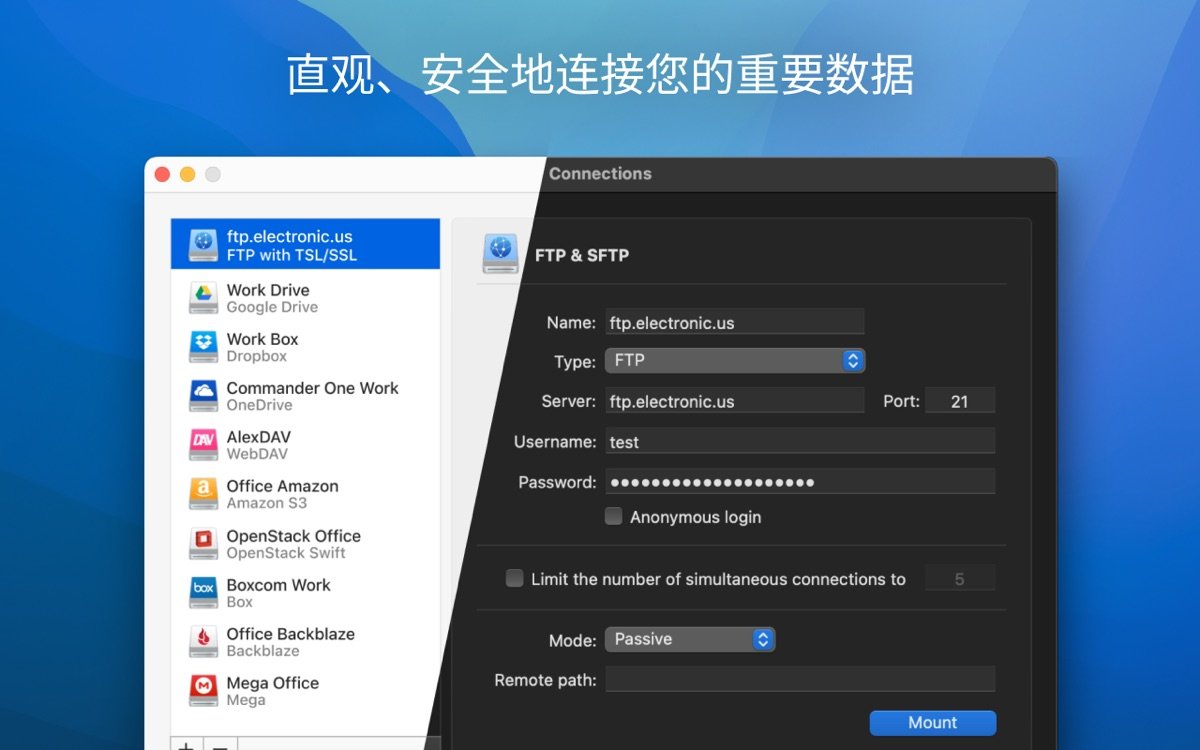Click the Mount button
Viewport: 1200px width, 750px height.
(932, 722)
